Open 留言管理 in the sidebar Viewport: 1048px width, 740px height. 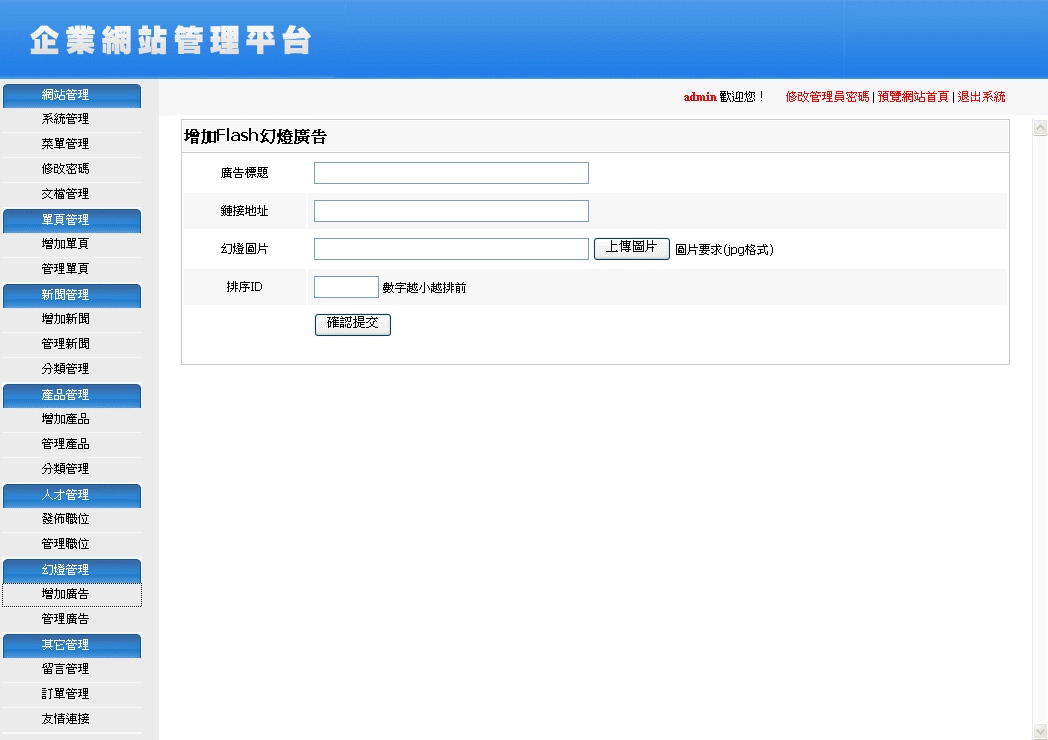point(65,669)
